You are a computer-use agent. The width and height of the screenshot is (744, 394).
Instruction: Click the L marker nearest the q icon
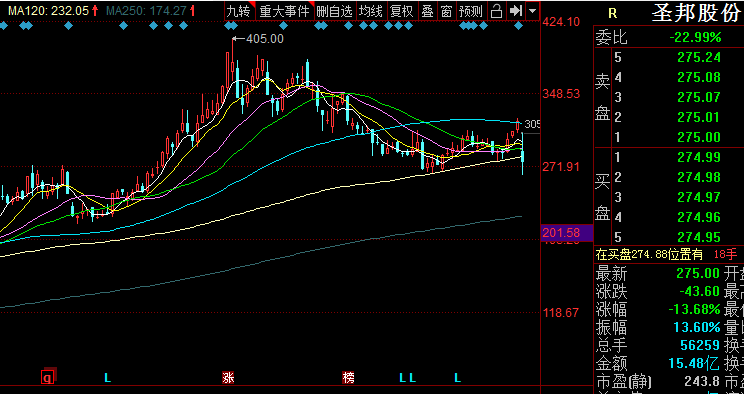click(108, 378)
